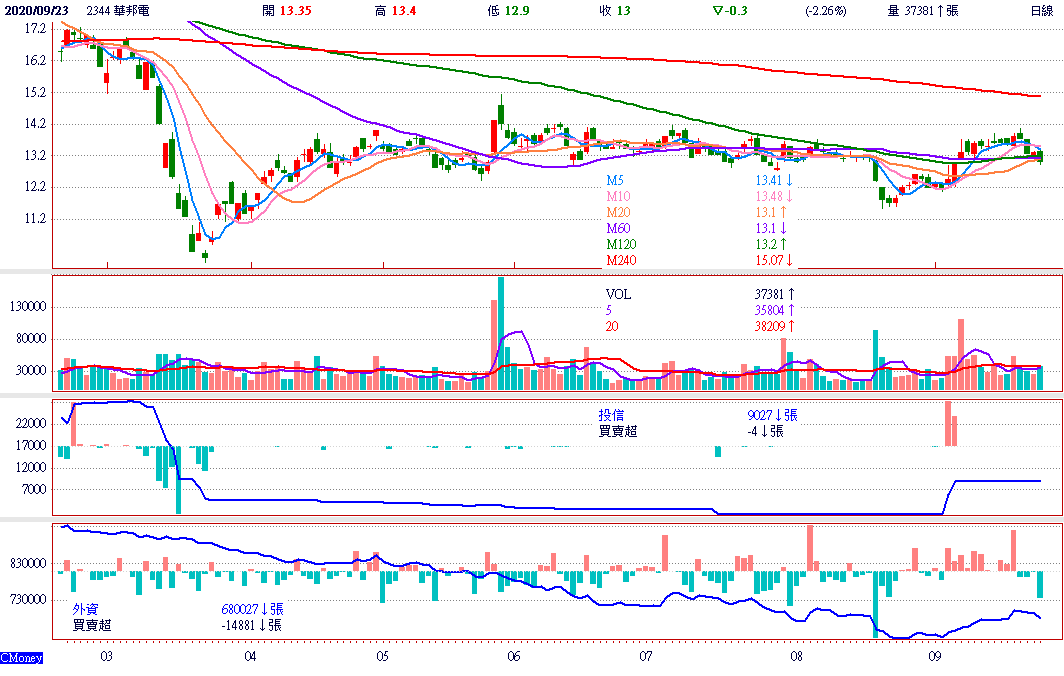Click the down triangle price change indicator
This screenshot has width=1064, height=676.
pos(718,10)
